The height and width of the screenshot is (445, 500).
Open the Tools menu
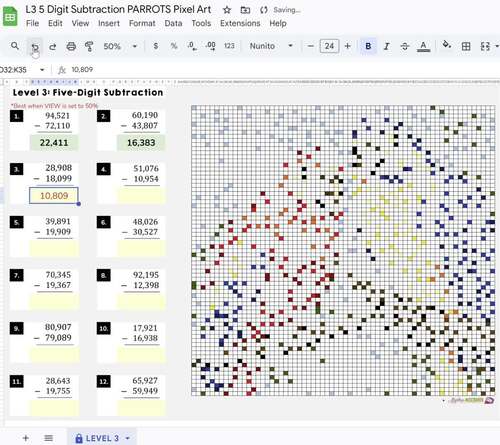click(201, 23)
